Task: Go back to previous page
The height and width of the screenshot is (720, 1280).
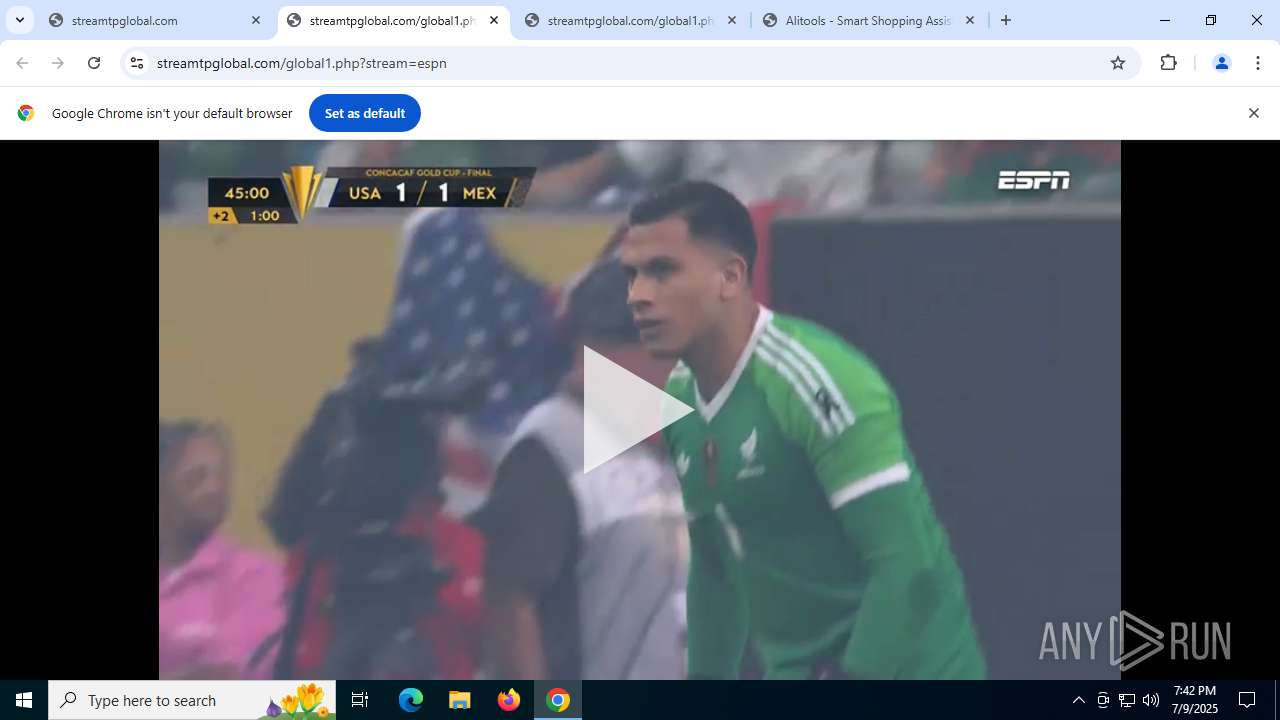Action: [22, 63]
